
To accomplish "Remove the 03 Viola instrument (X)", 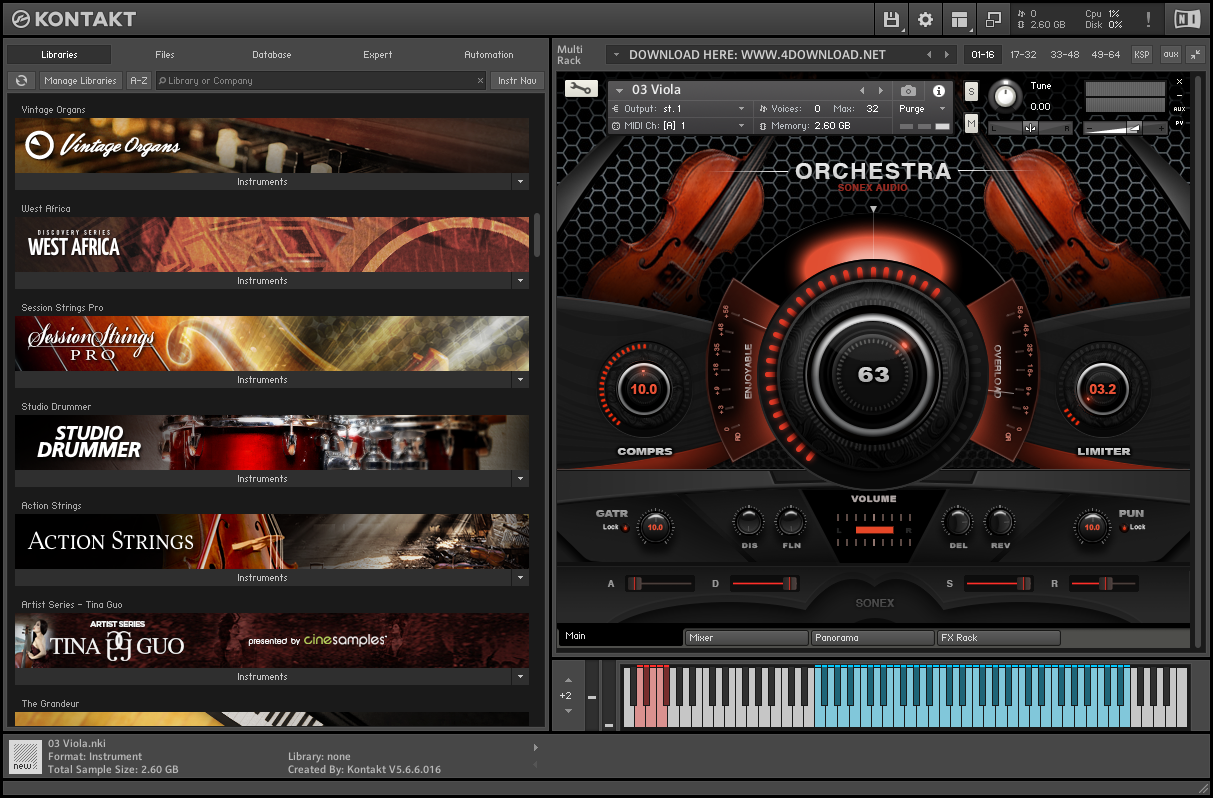I will pos(1179,82).
